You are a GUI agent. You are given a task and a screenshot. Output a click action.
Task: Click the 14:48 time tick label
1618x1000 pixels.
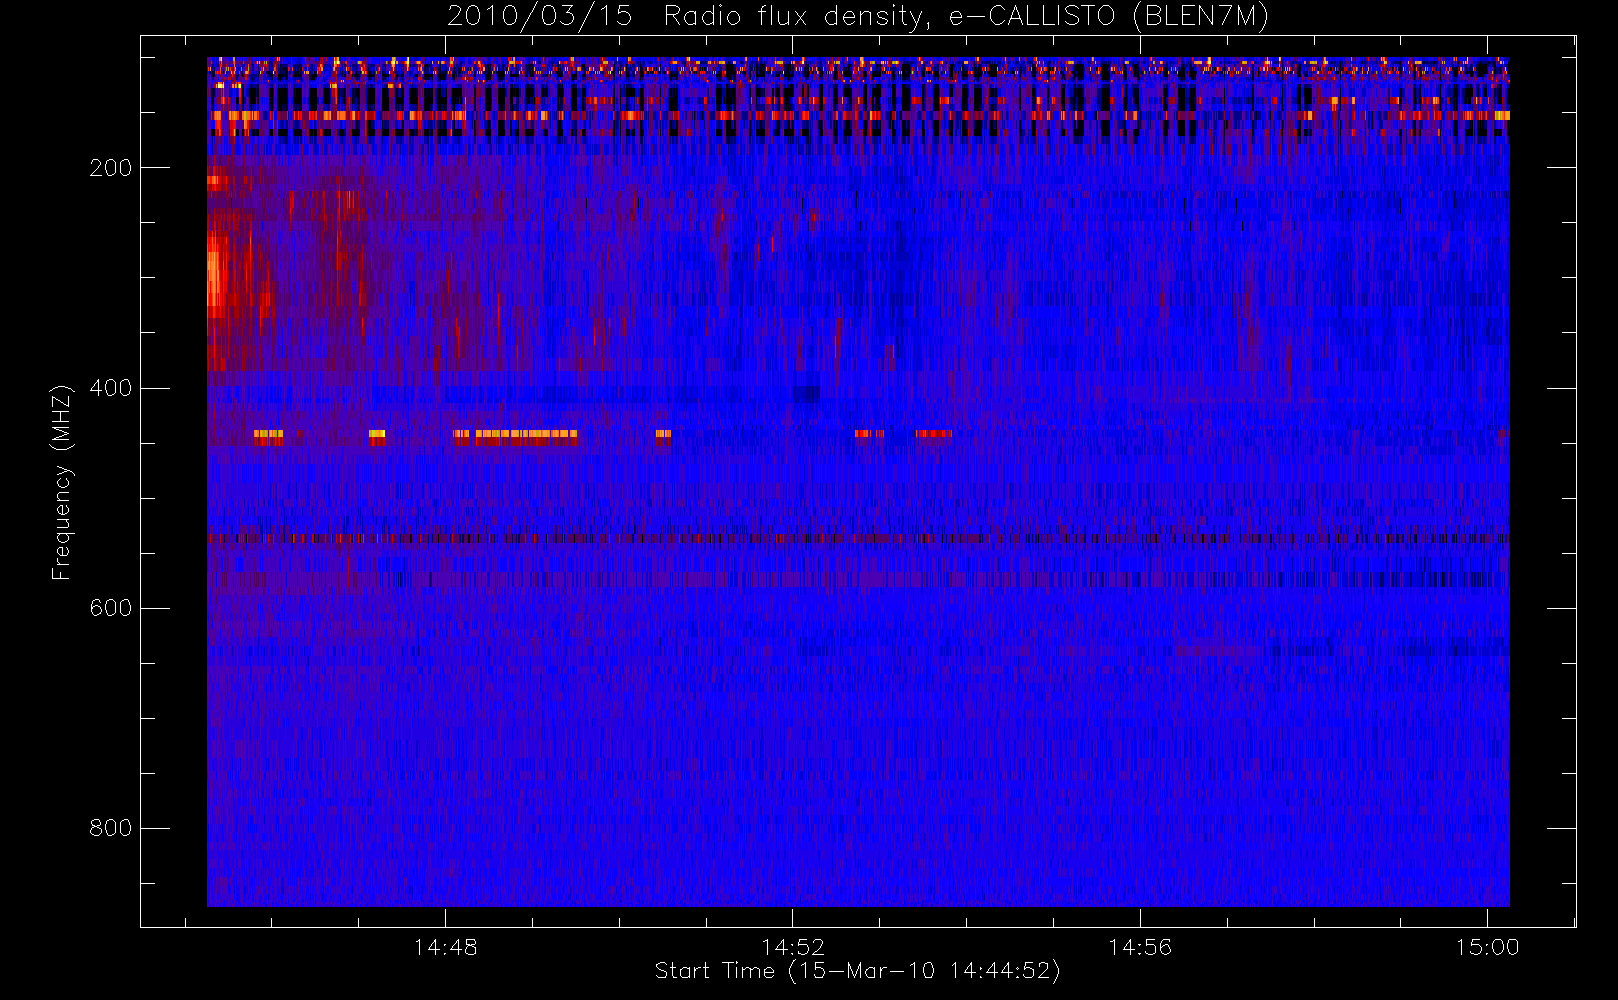[x=445, y=947]
